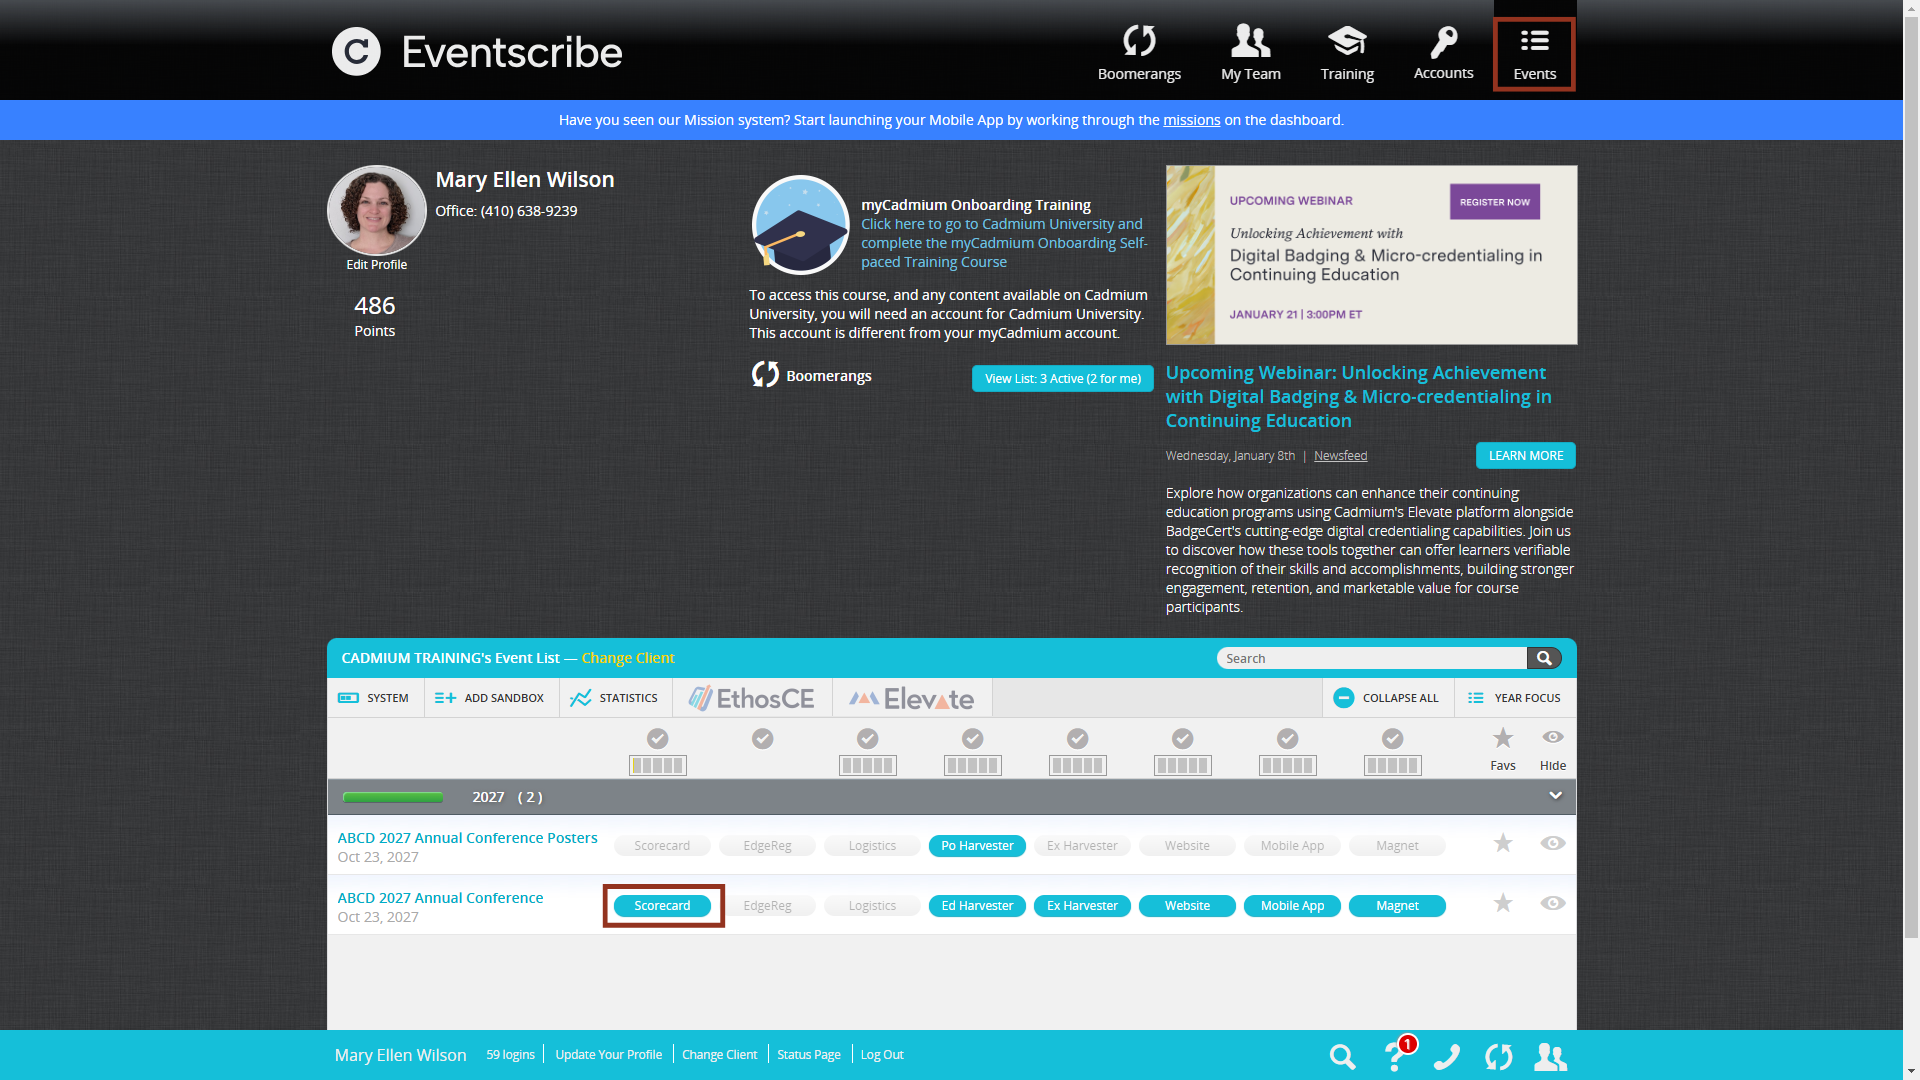Click the green 2027 progress bar

(x=392, y=797)
